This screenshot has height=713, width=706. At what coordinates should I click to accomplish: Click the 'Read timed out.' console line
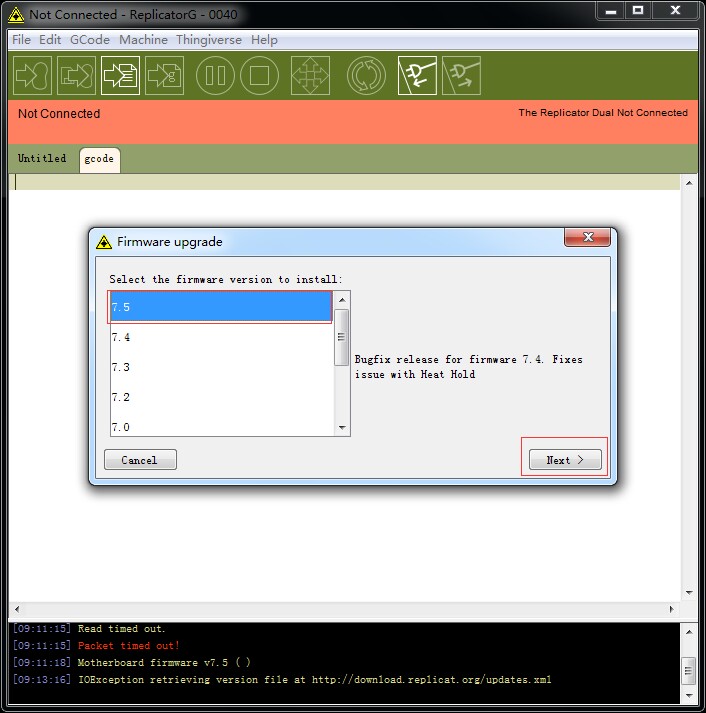click(x=121, y=629)
